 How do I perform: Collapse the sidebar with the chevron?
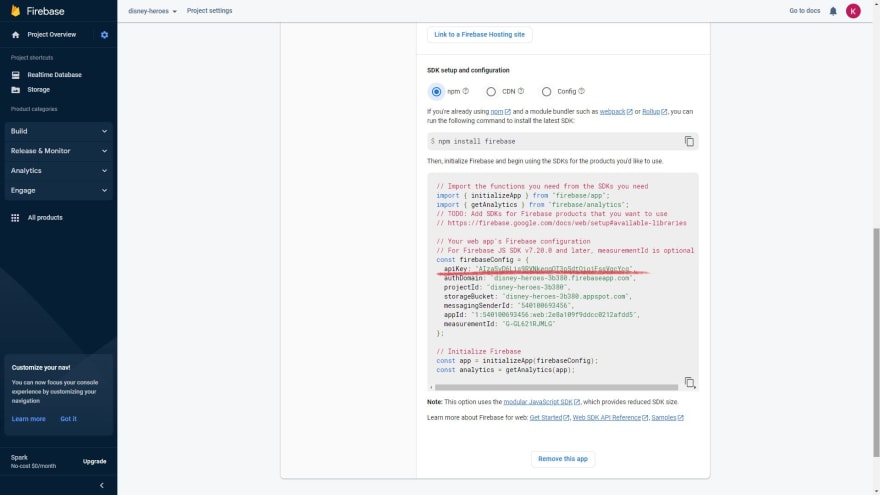[x=102, y=485]
